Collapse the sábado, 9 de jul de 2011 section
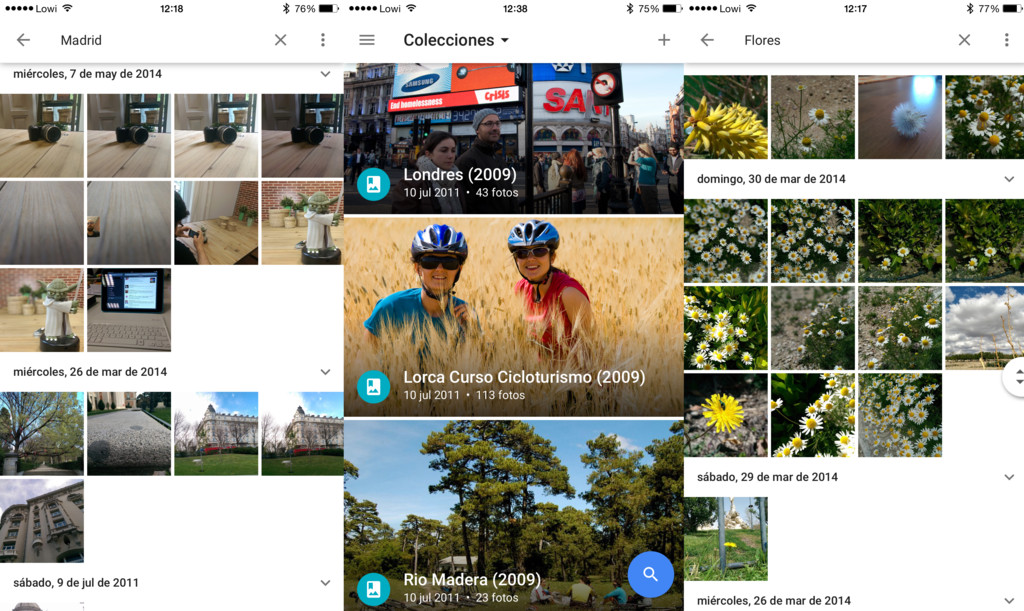The image size is (1024, 611). tap(325, 582)
